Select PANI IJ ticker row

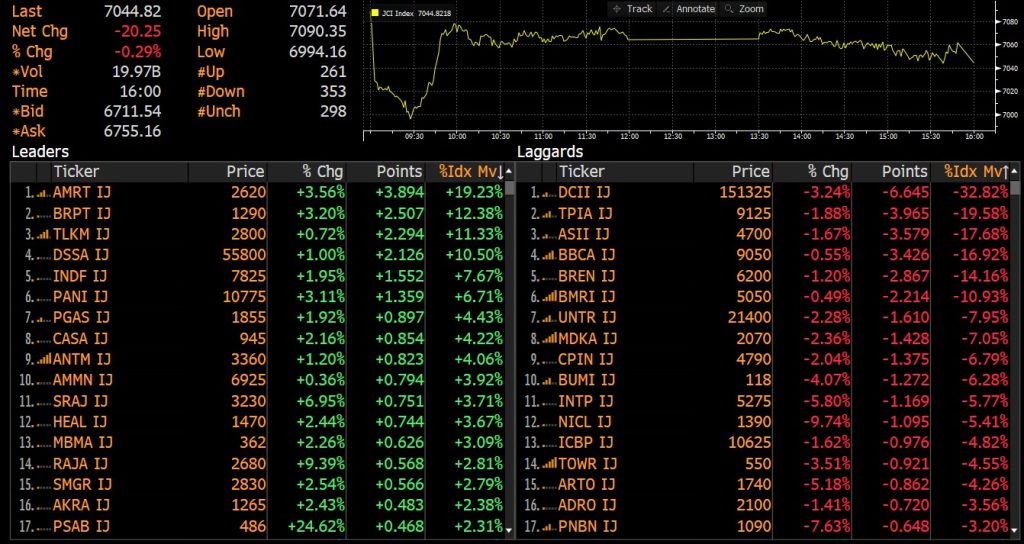click(x=80, y=297)
